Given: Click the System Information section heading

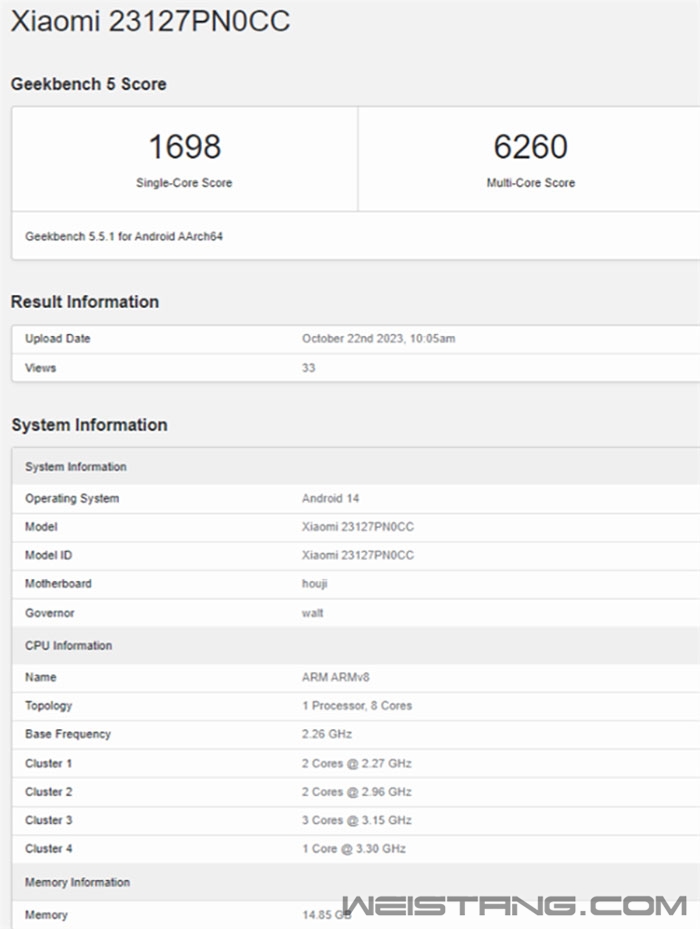Looking at the screenshot, I should [x=89, y=425].
